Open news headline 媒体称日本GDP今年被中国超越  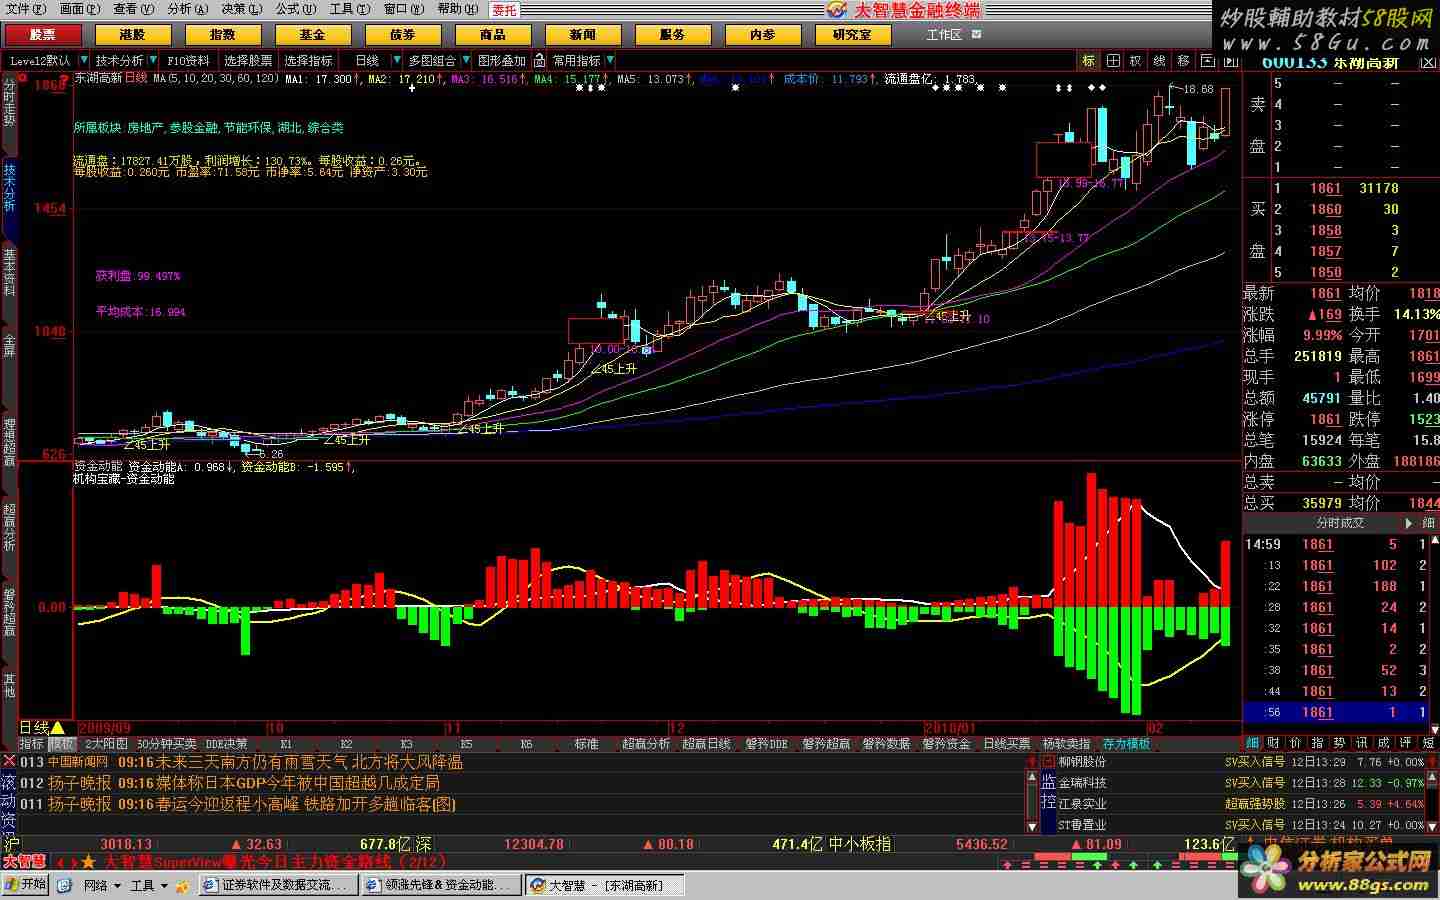click(296, 782)
